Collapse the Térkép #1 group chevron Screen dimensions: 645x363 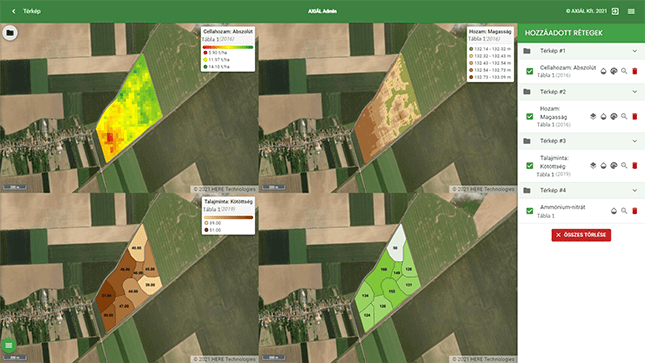635,51
